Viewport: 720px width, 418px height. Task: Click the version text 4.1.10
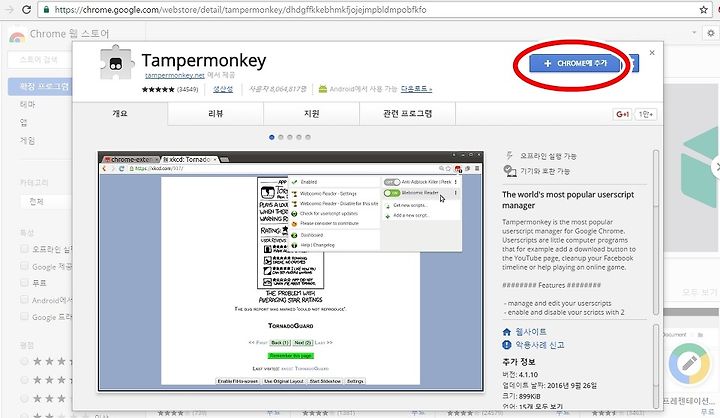point(529,374)
